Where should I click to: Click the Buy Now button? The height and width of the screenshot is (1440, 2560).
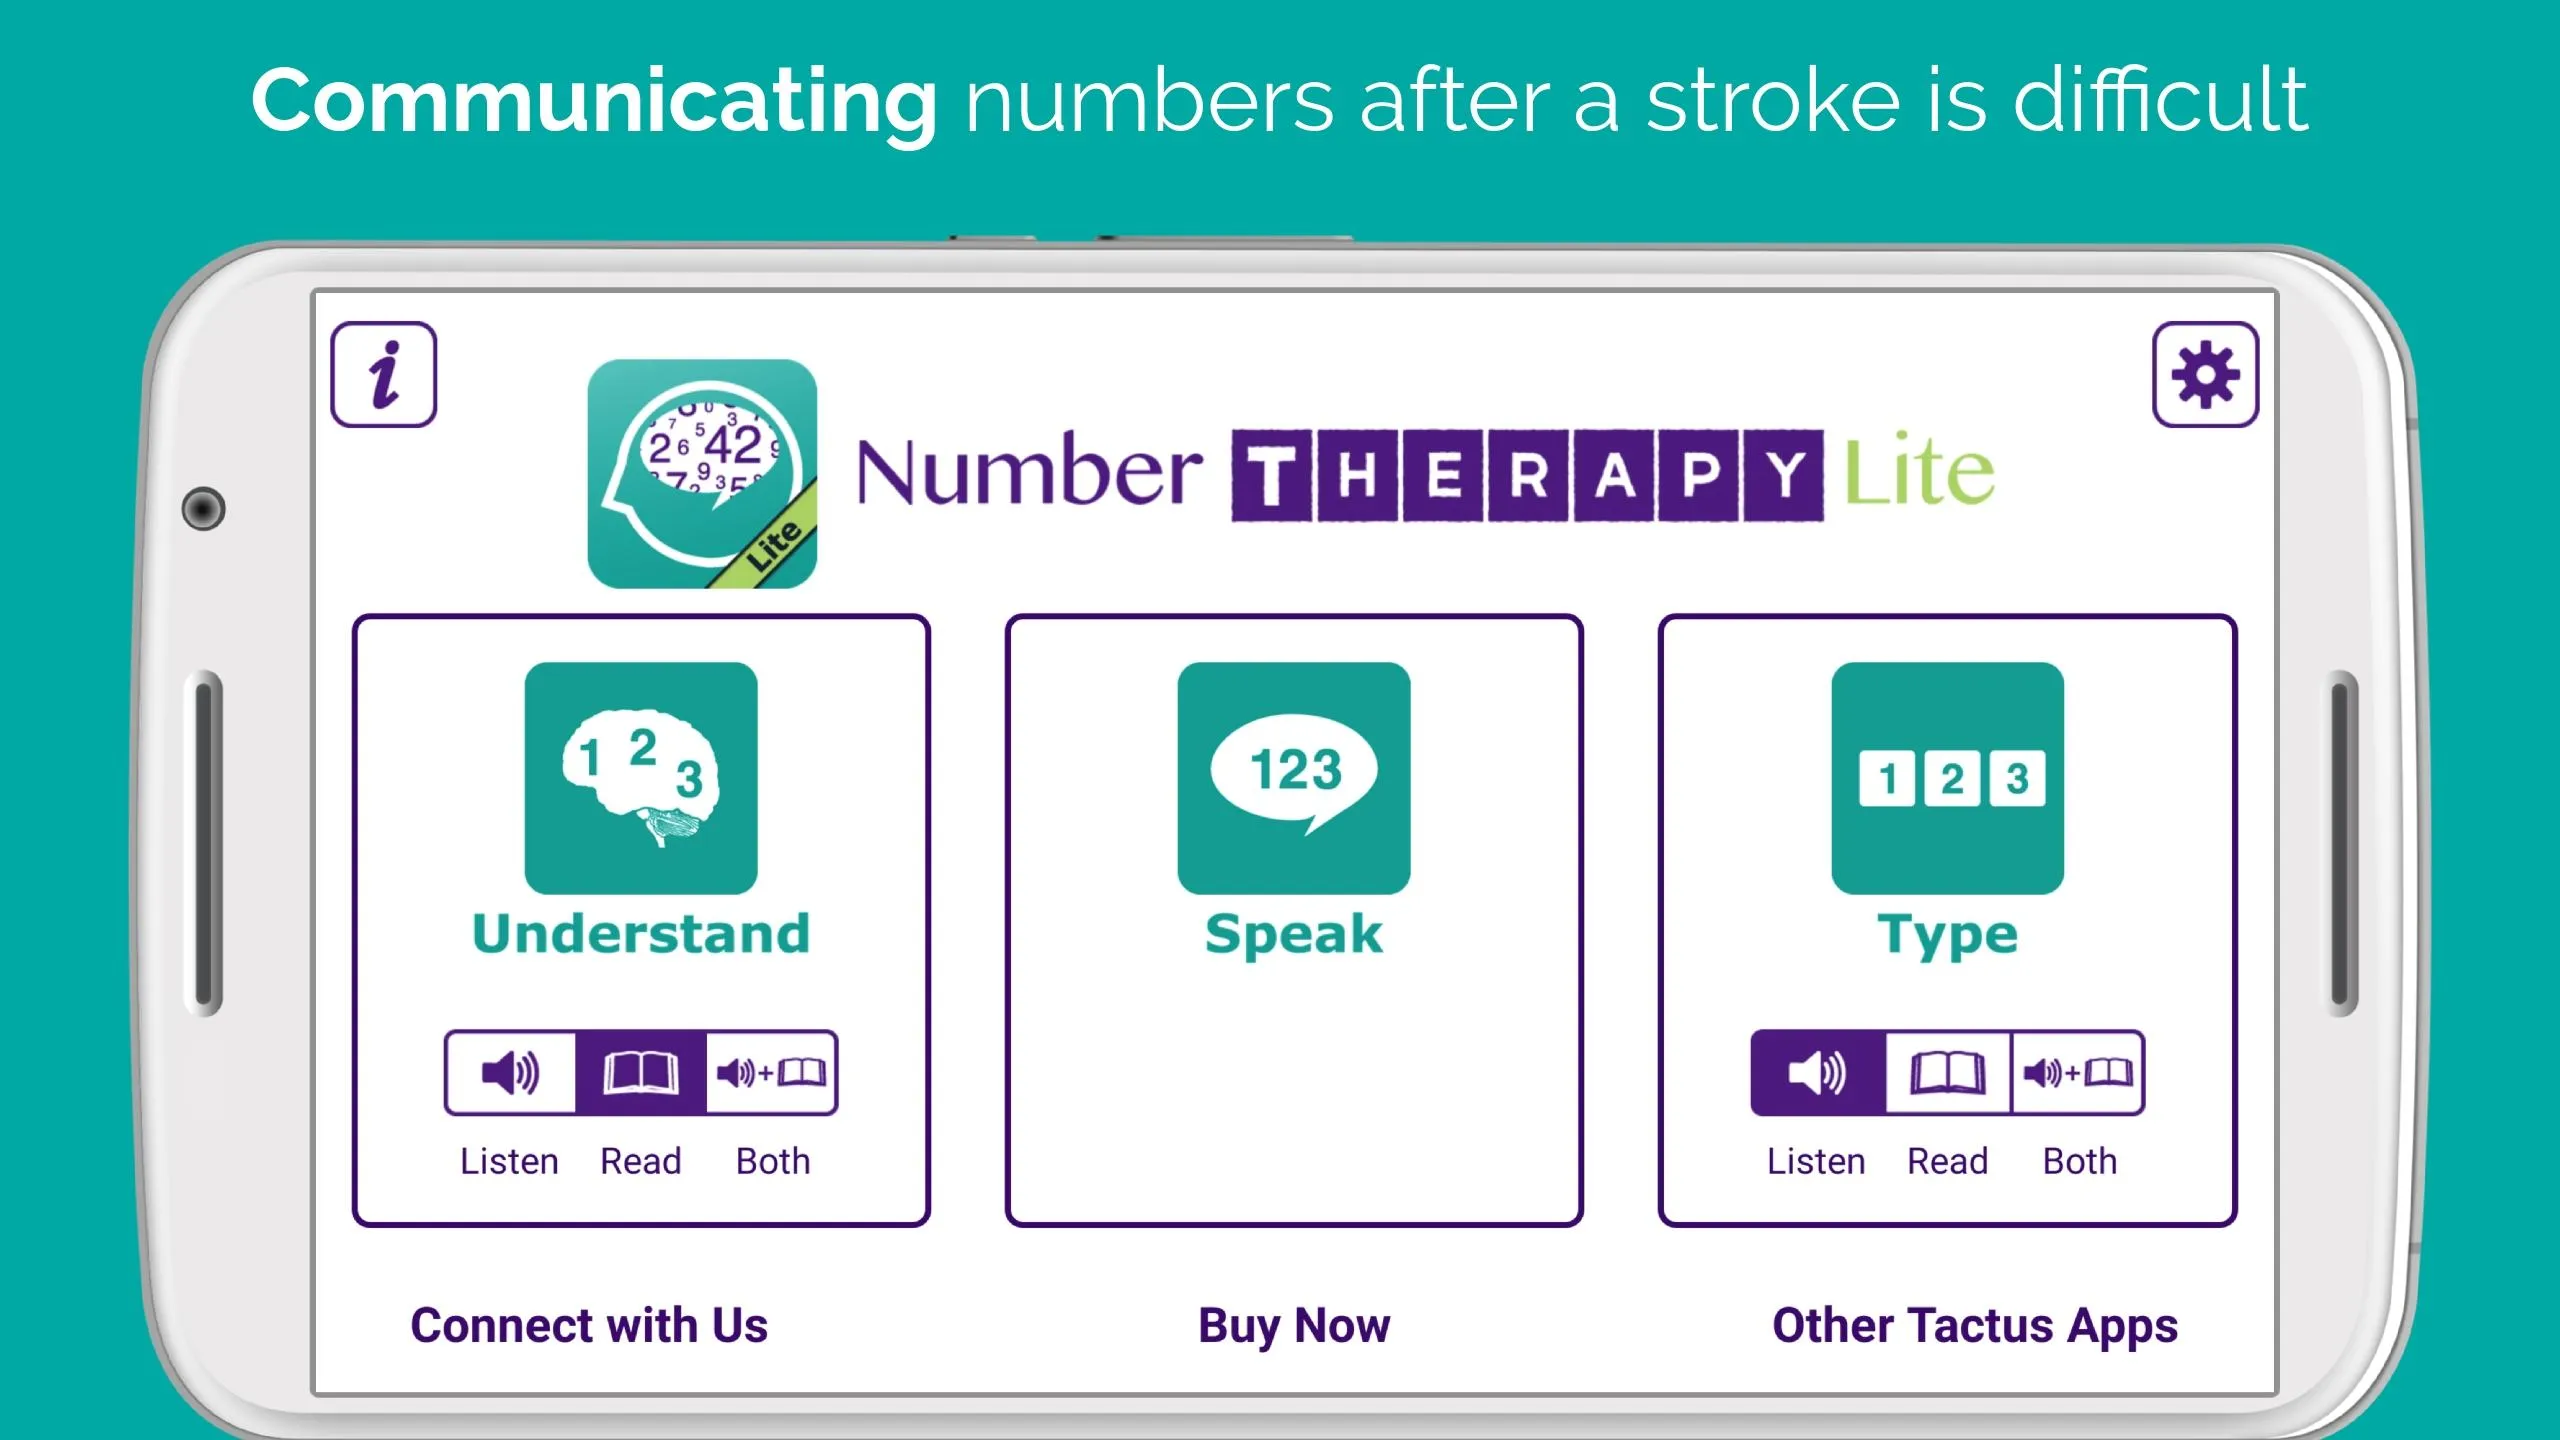[1292, 1324]
